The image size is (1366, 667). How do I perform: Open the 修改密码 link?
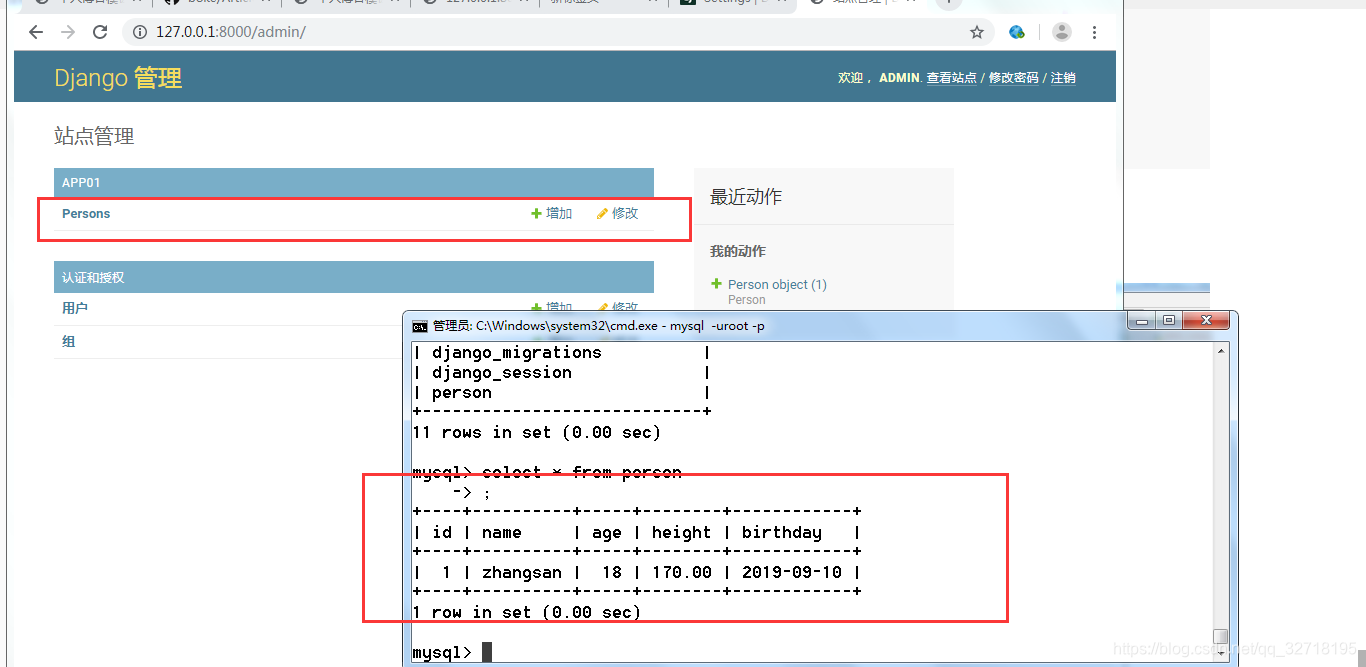(1014, 78)
